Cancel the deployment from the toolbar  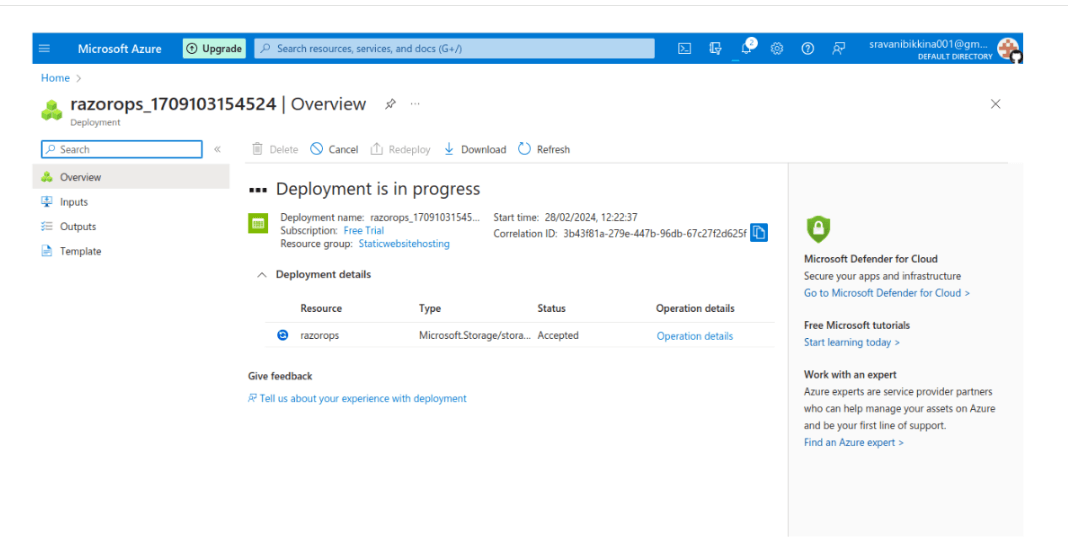(334, 149)
